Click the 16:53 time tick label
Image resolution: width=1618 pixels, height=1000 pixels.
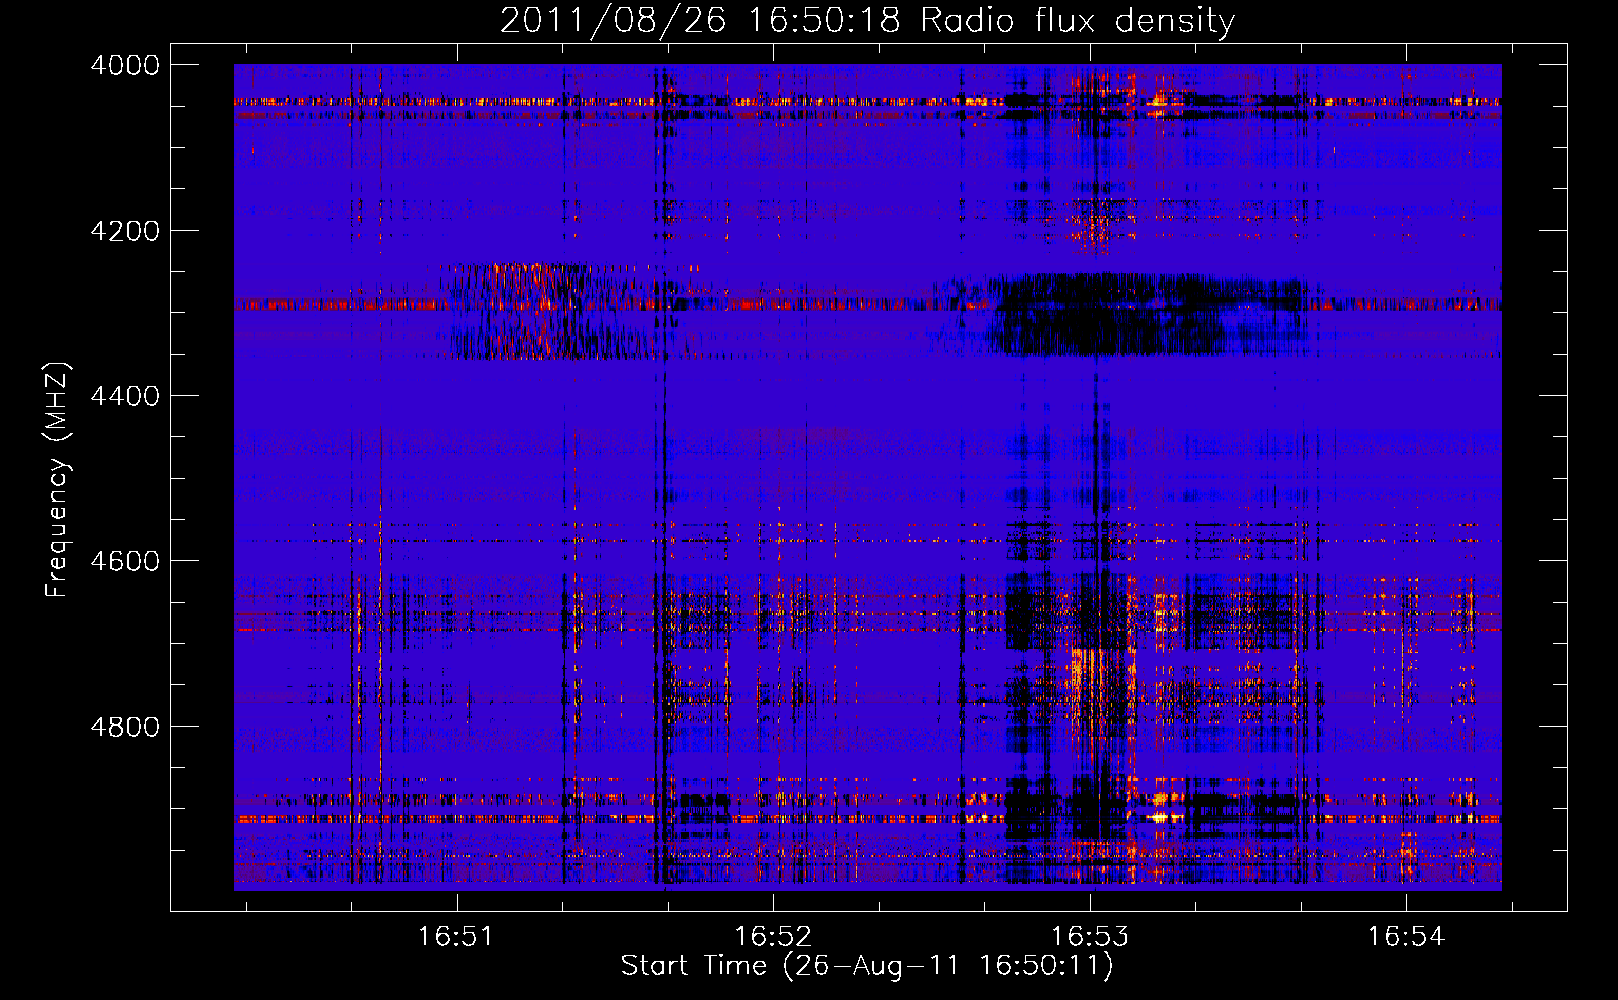1090,936
